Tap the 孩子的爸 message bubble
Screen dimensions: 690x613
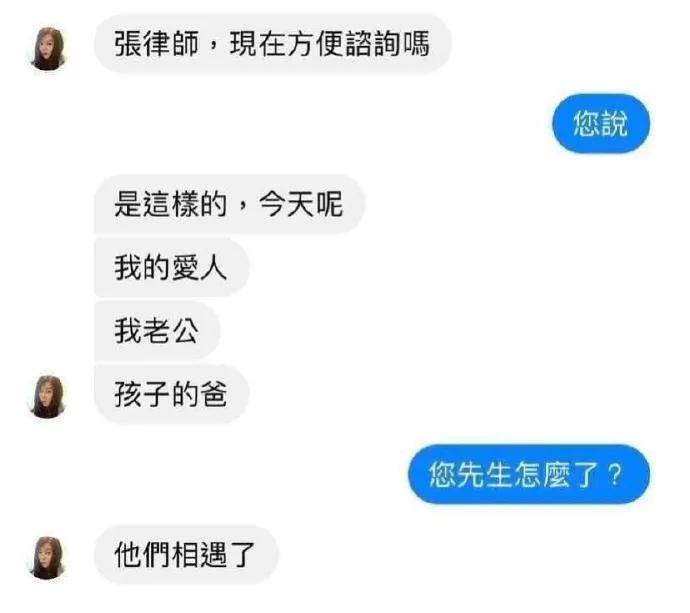click(172, 394)
